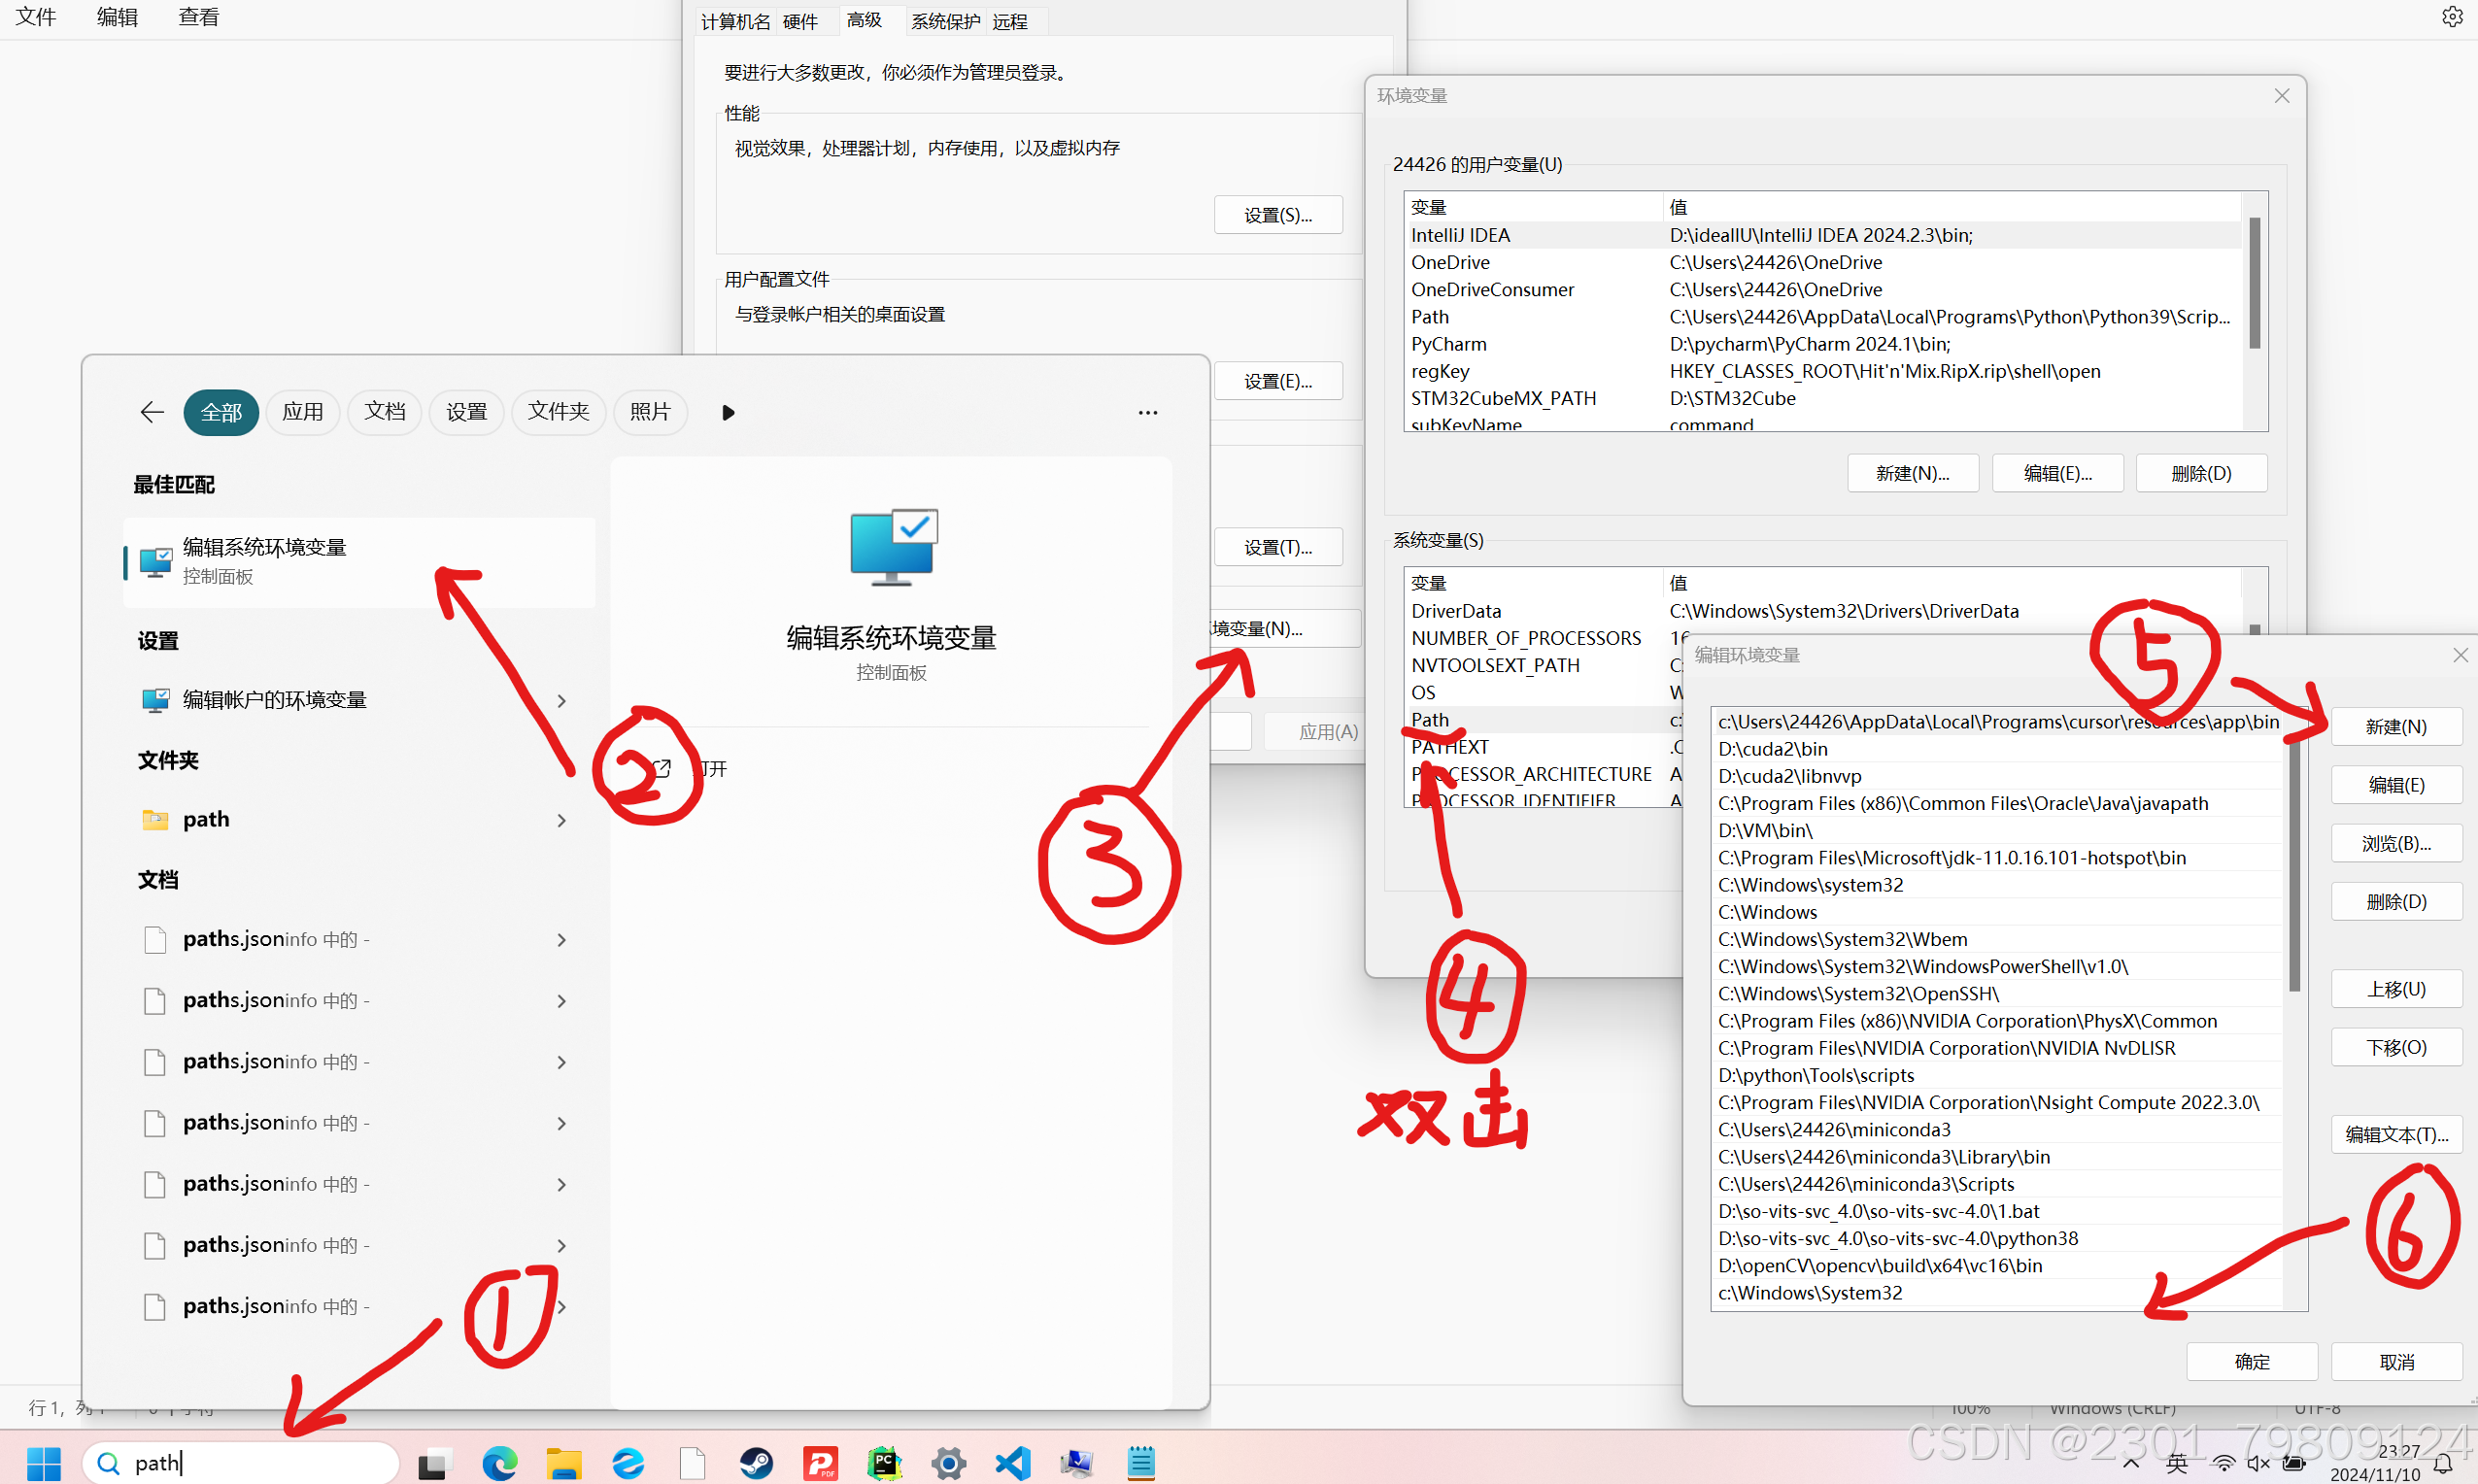
Task: Launch Visual Studio Code from the taskbar
Action: pyautogui.click(x=1012, y=1463)
